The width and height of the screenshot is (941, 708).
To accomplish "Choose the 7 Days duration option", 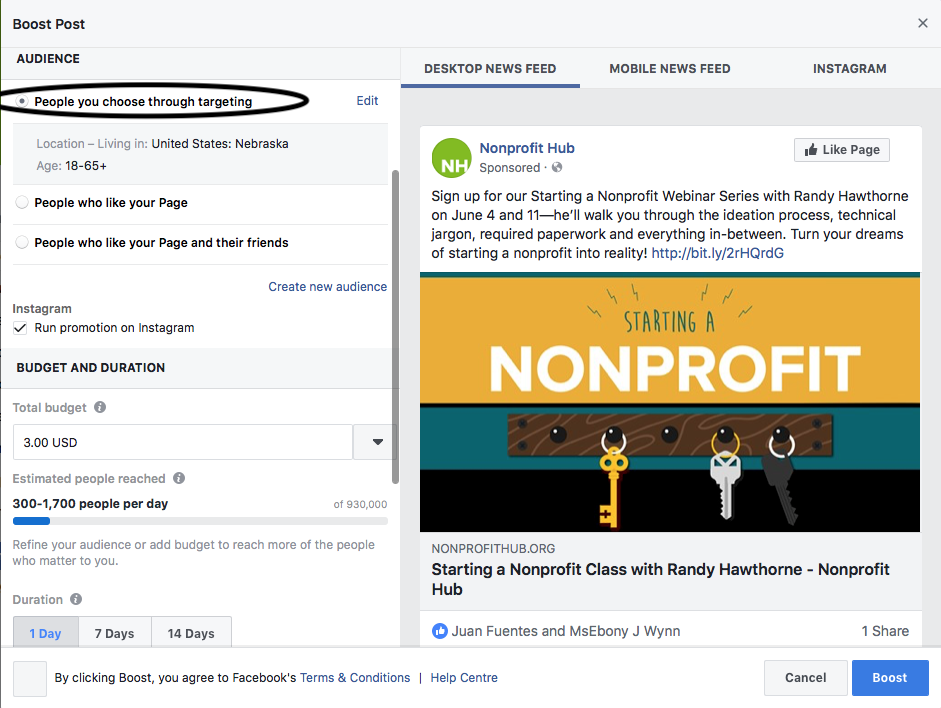I will [x=115, y=633].
